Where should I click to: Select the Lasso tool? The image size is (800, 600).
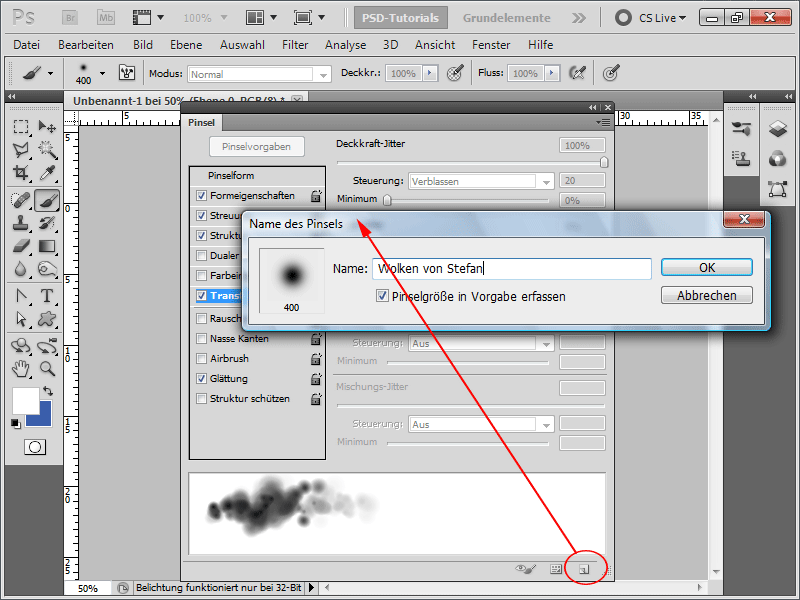tap(20, 149)
